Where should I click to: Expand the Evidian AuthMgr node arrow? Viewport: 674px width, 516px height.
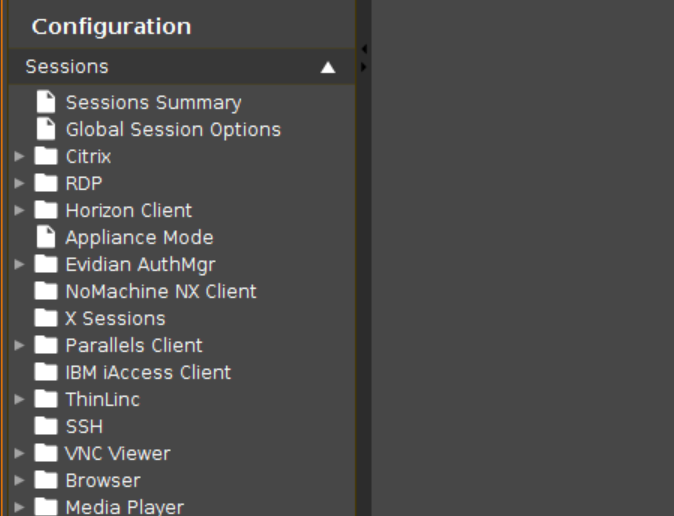[x=19, y=264]
